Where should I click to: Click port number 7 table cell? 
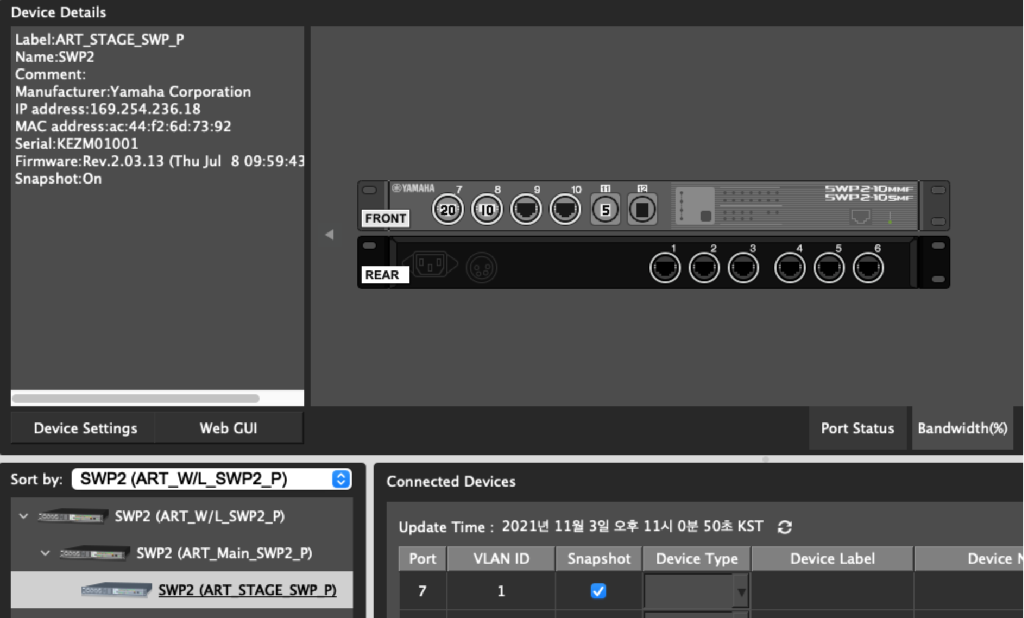[x=423, y=591]
